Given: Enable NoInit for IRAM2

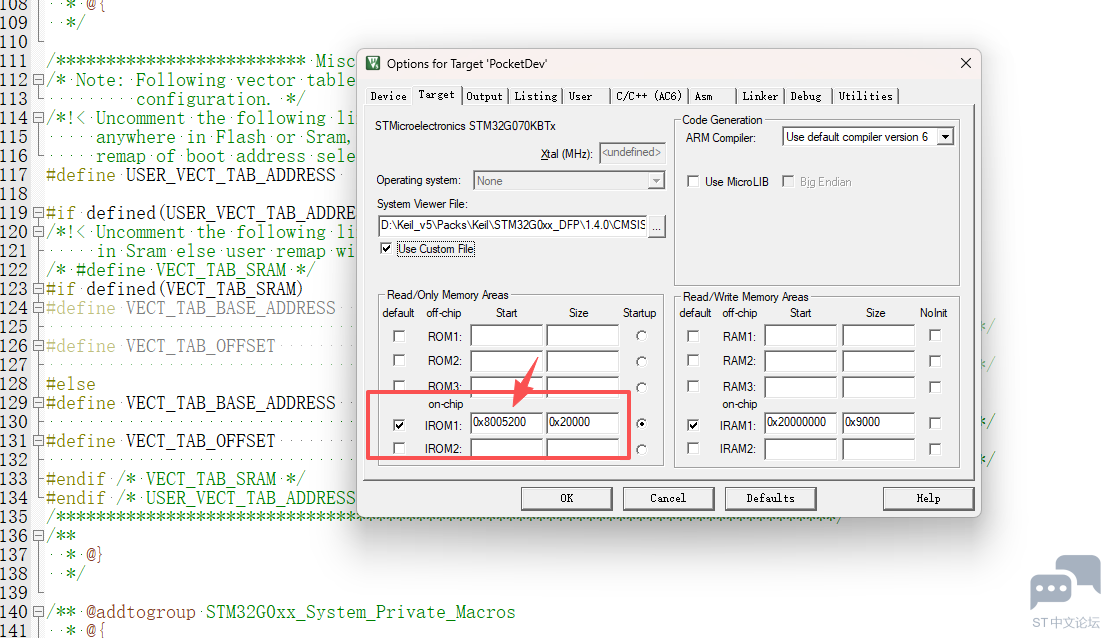Looking at the screenshot, I should (x=935, y=448).
